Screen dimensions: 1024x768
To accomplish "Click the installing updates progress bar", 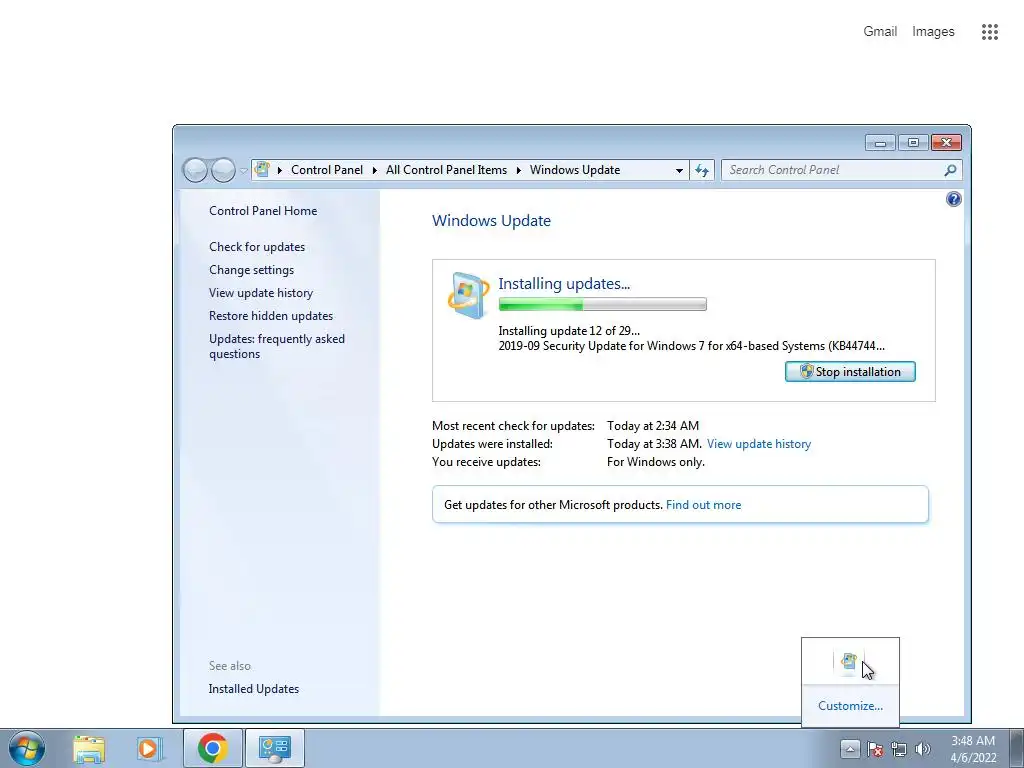I will tap(602, 304).
